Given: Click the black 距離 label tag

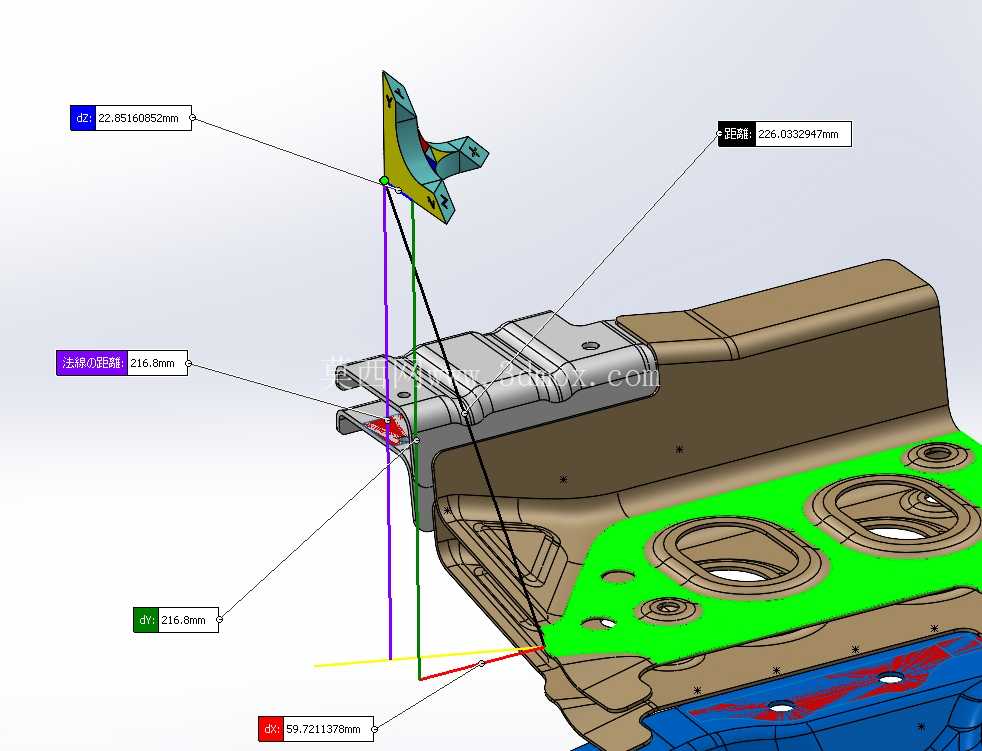Looking at the screenshot, I should (737, 134).
